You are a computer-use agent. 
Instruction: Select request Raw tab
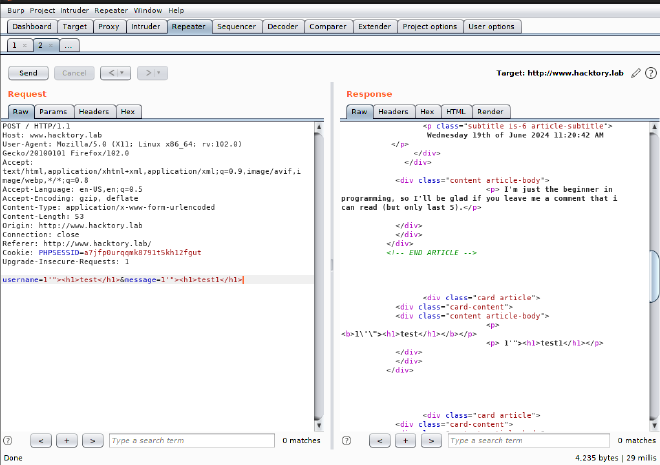21,112
